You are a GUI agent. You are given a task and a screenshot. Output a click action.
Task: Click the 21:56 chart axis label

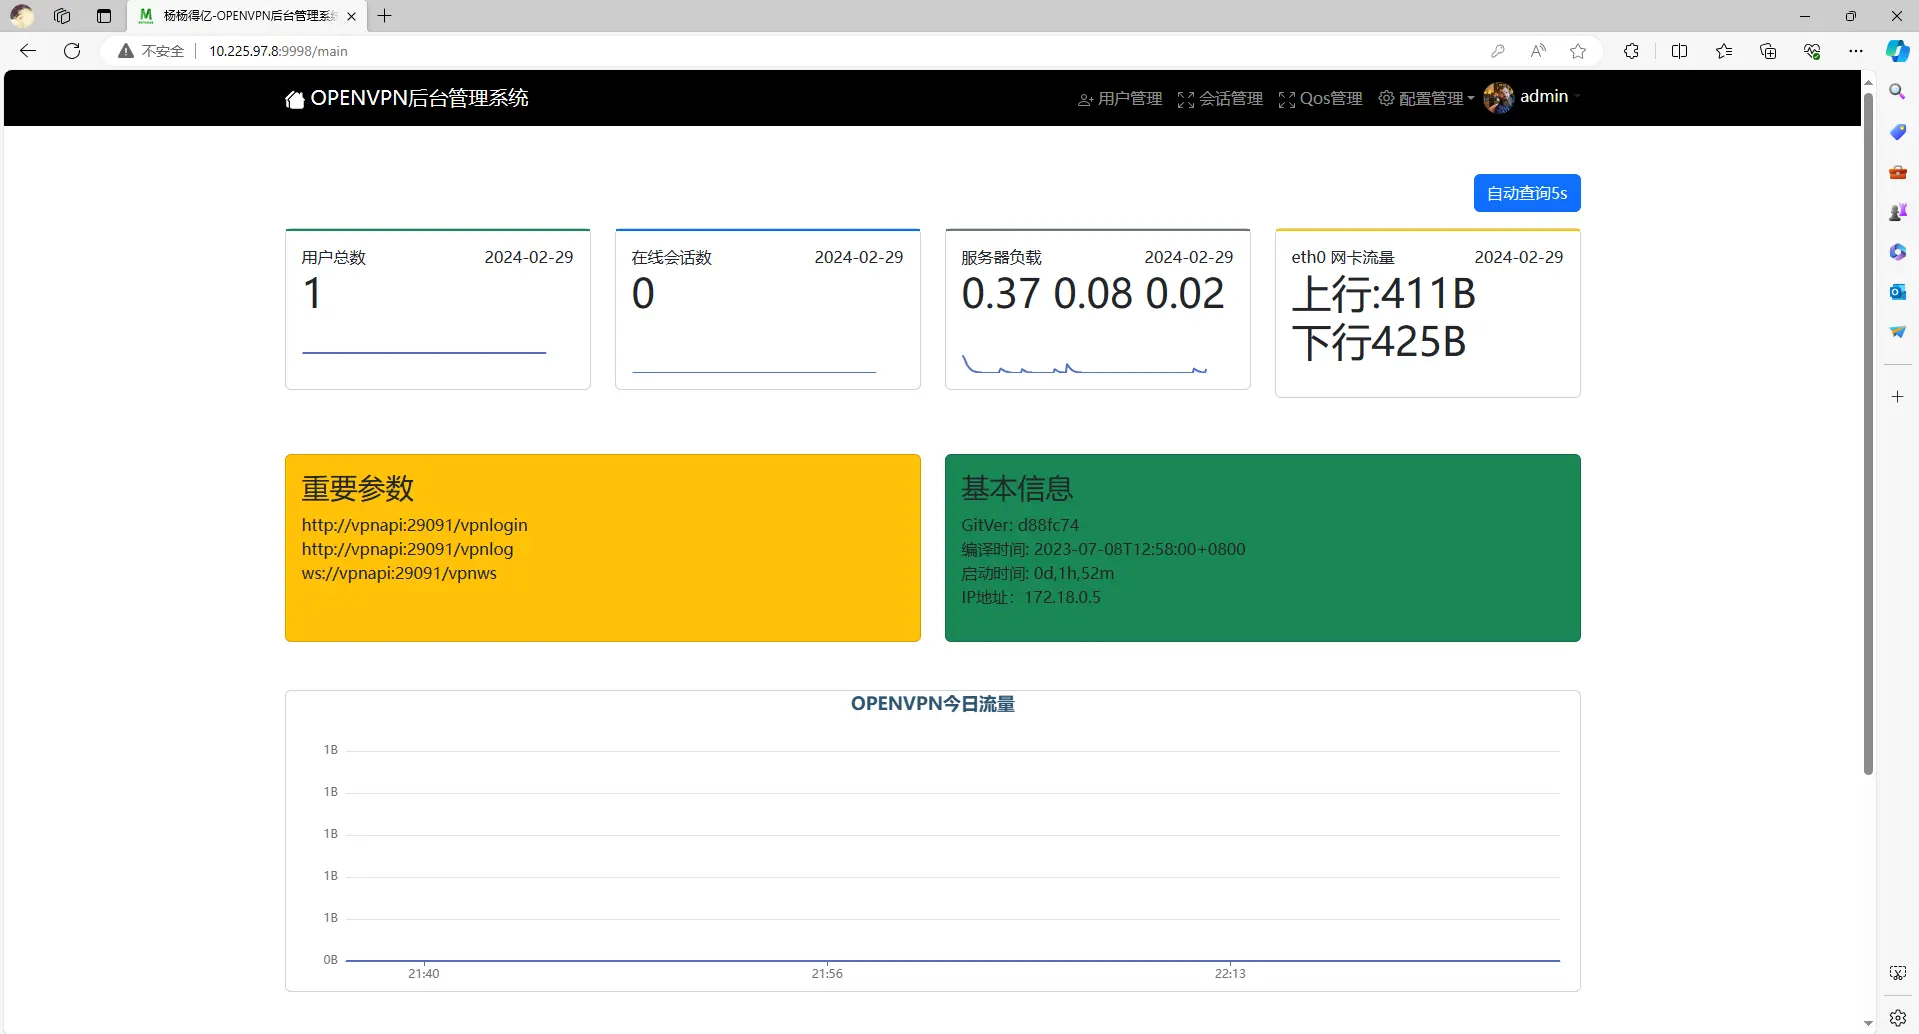[827, 974]
